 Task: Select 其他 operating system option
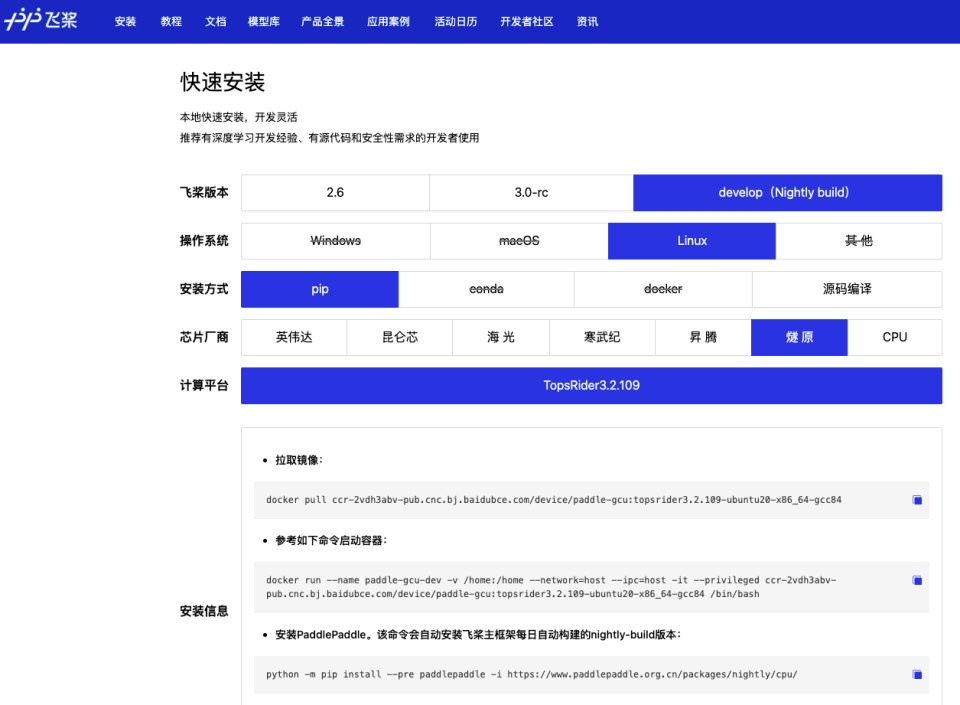859,241
